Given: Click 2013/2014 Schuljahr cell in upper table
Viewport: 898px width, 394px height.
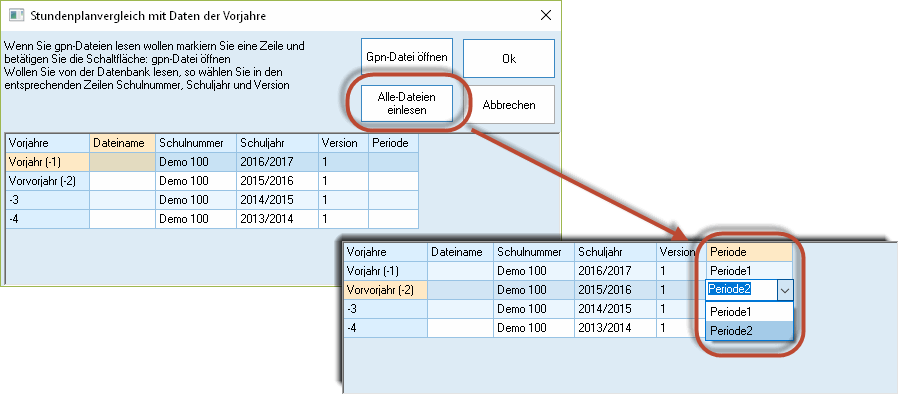Looking at the screenshot, I should click(278, 219).
